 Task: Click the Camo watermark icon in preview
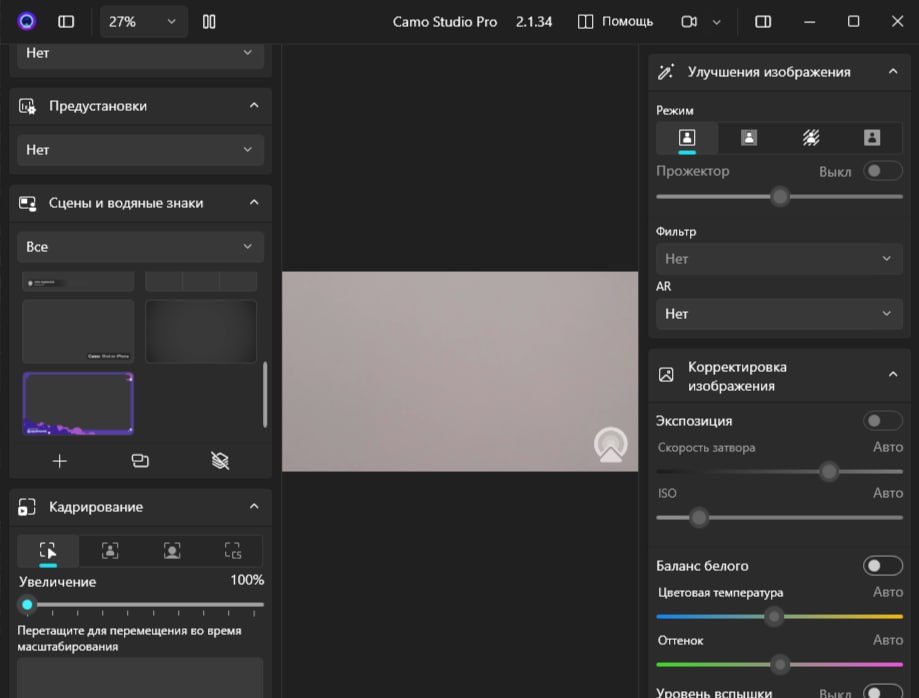pos(611,445)
